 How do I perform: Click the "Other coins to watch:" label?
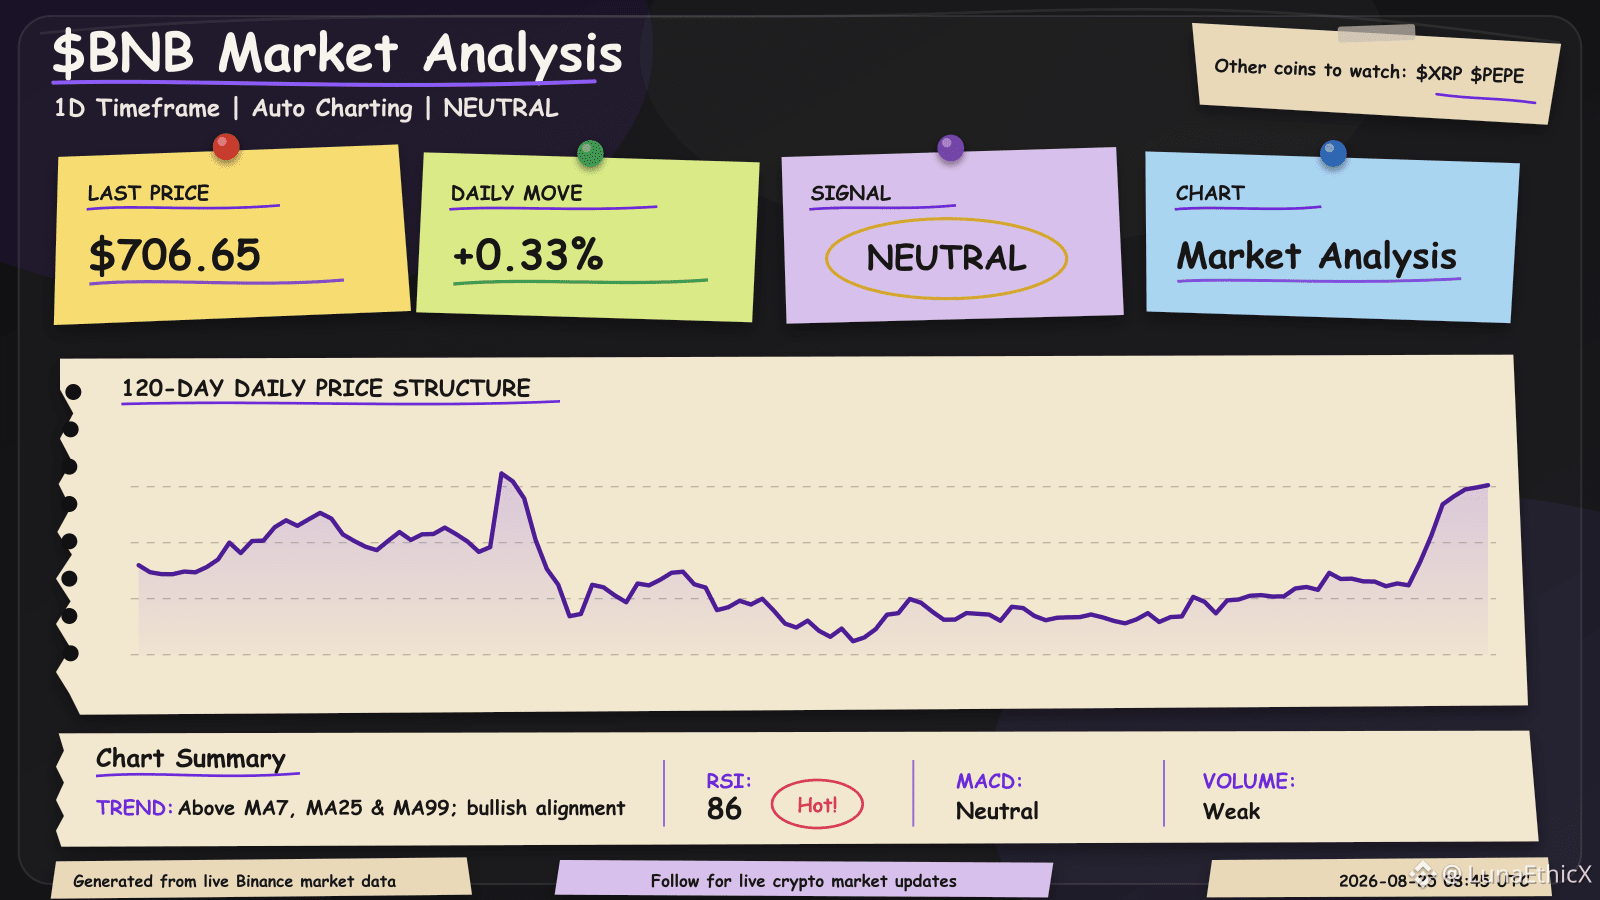pyautogui.click(x=1310, y=68)
